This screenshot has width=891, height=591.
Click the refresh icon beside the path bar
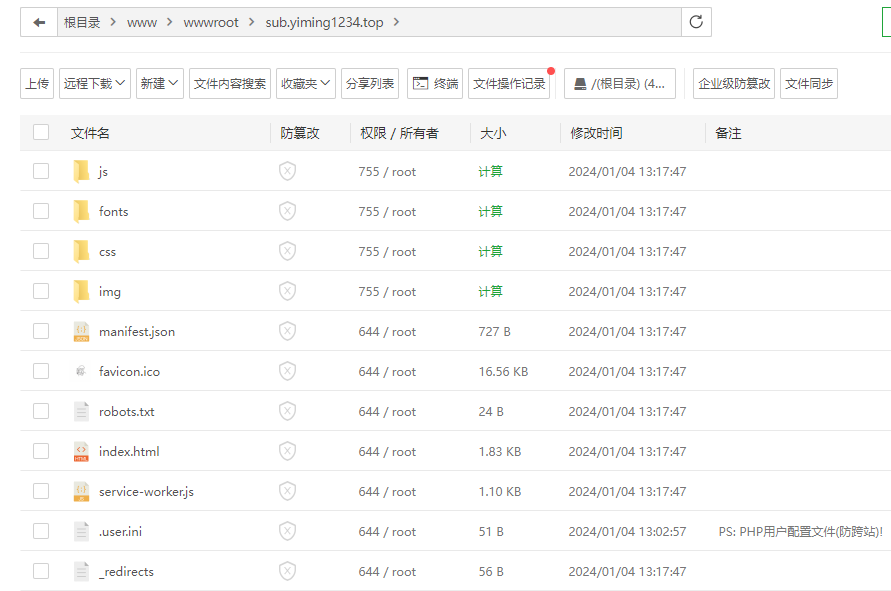click(696, 22)
